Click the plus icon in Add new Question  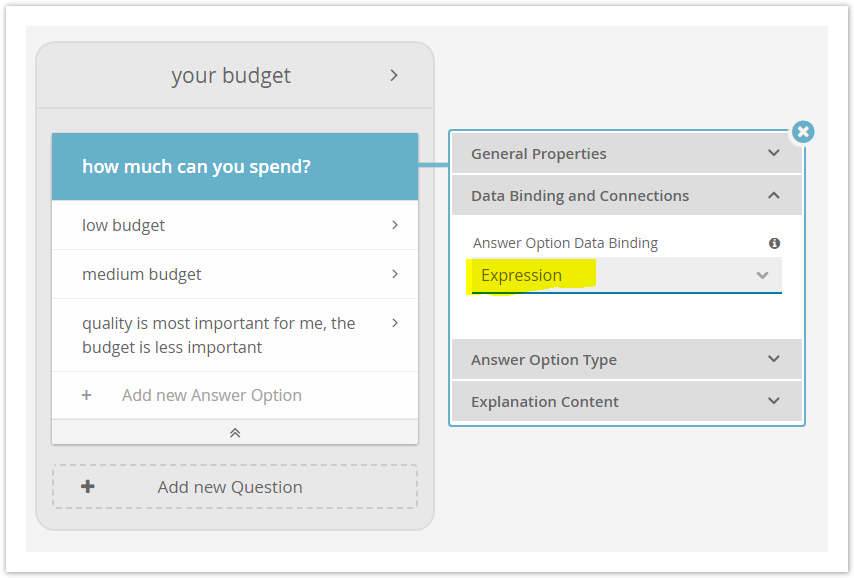click(88, 486)
